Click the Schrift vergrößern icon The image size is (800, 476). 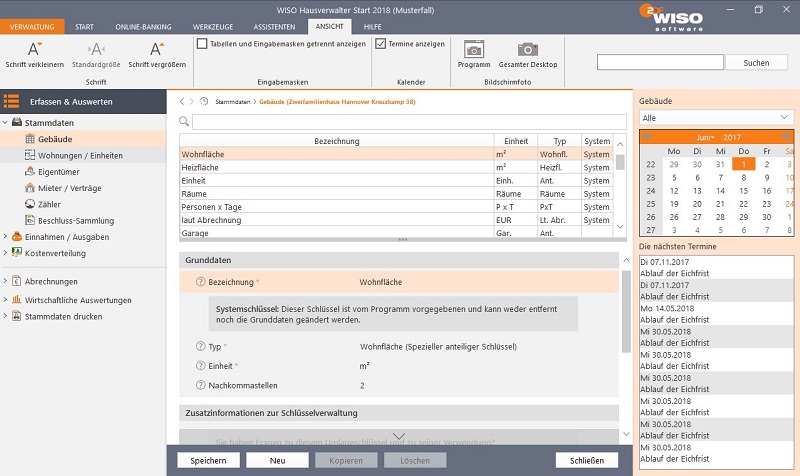tap(158, 48)
